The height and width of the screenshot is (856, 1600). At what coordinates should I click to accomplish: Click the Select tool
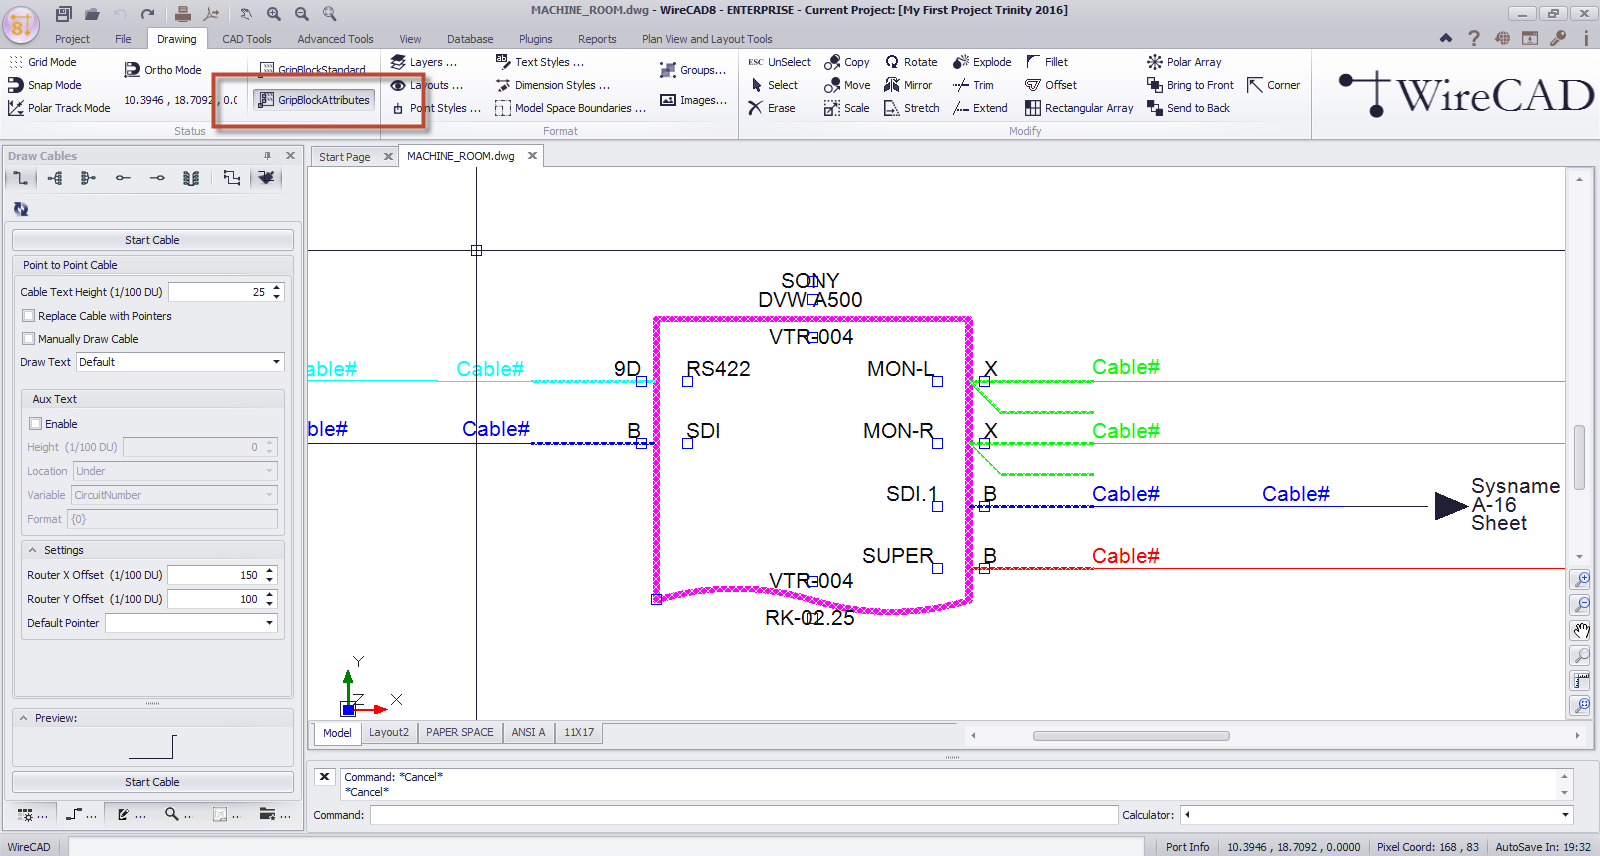[773, 85]
